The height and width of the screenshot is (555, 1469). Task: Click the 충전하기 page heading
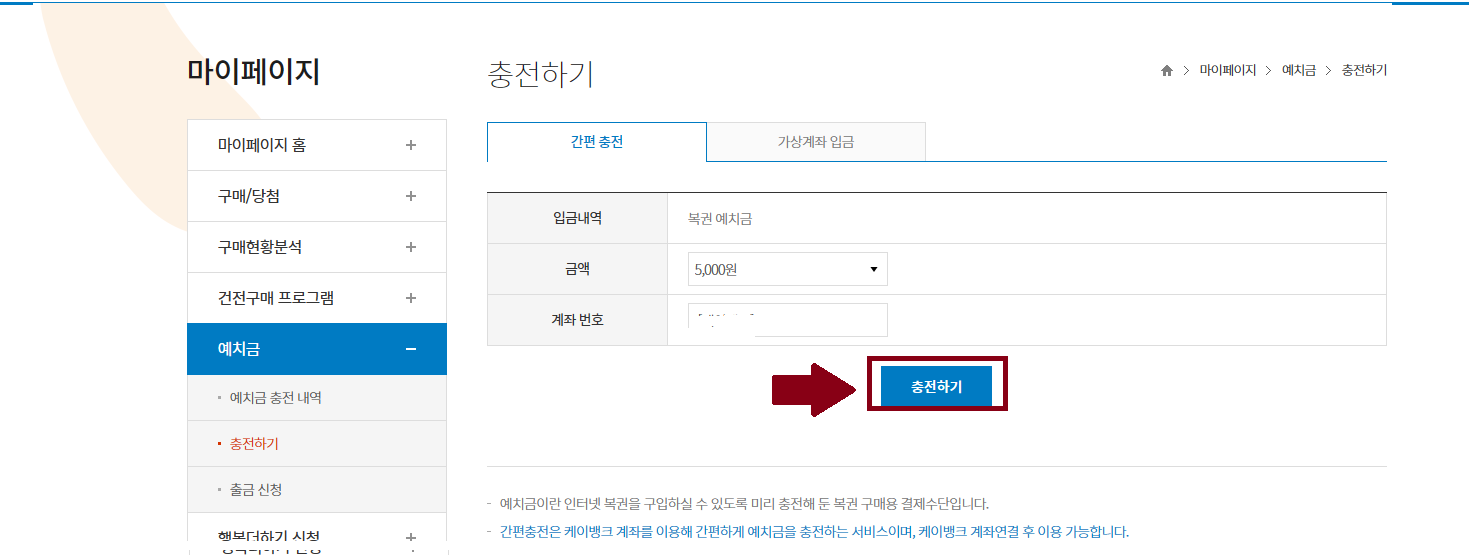point(540,74)
